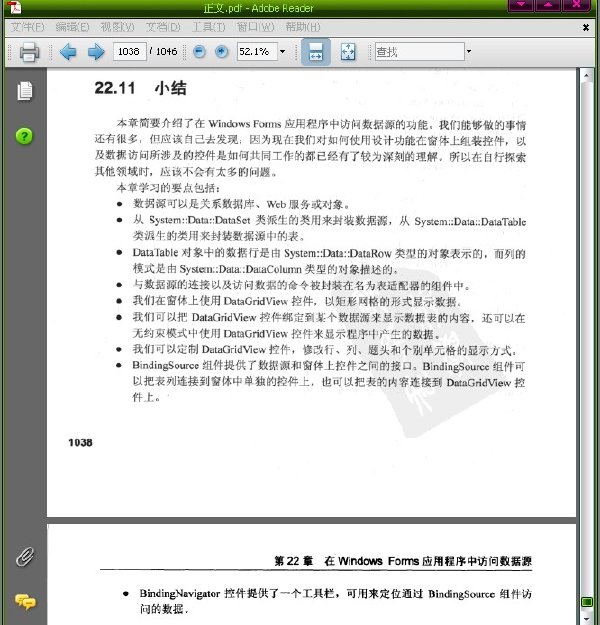Open the Attachments paperclip panel
The width and height of the screenshot is (600, 625).
click(x=25, y=557)
